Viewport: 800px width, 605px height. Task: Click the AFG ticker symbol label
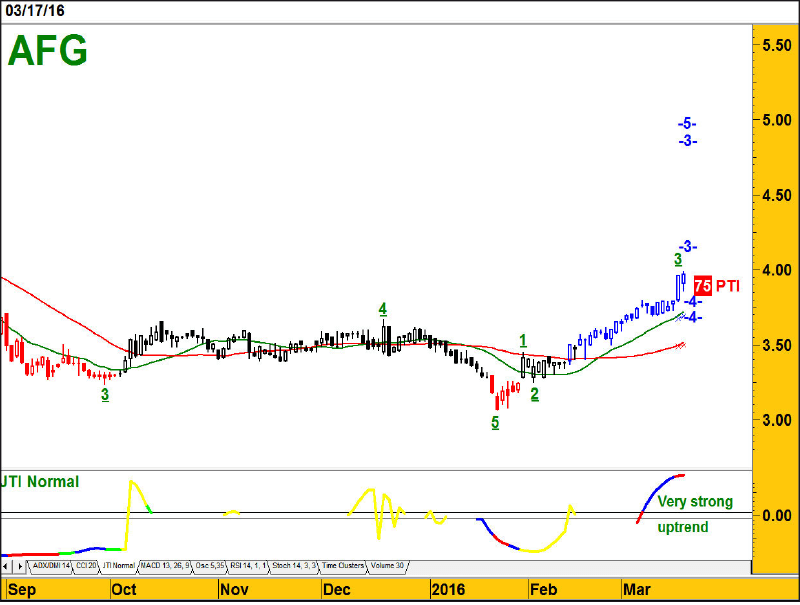(47, 50)
